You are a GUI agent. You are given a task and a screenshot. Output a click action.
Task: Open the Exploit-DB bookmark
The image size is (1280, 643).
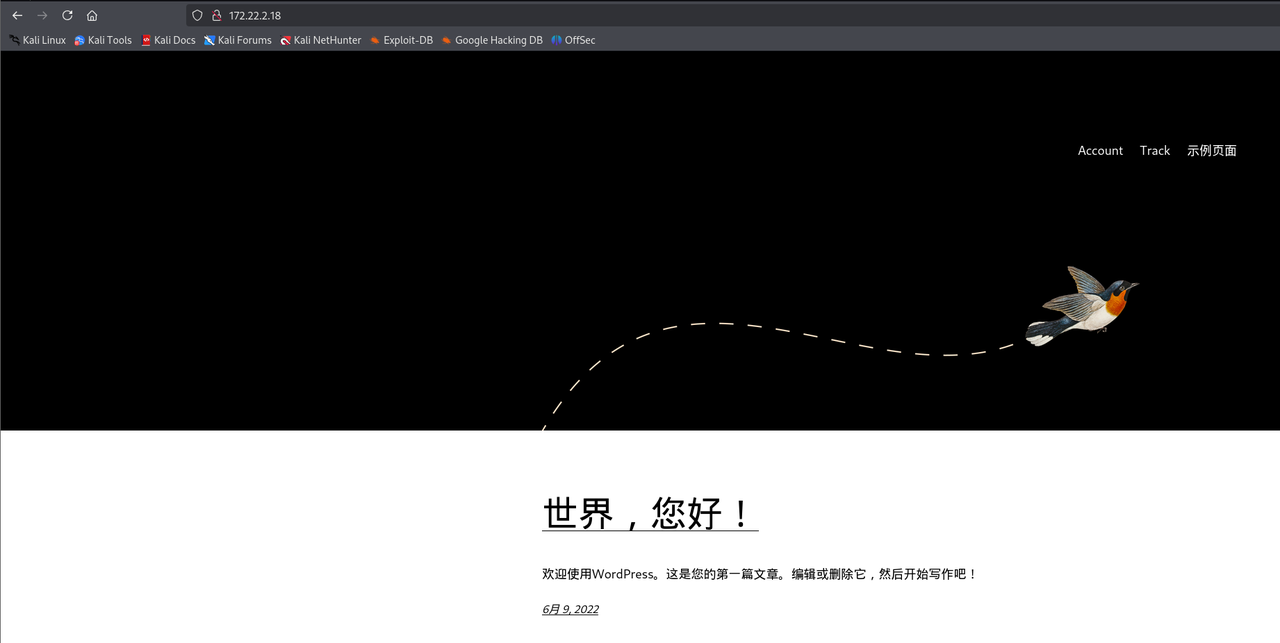[401, 40]
